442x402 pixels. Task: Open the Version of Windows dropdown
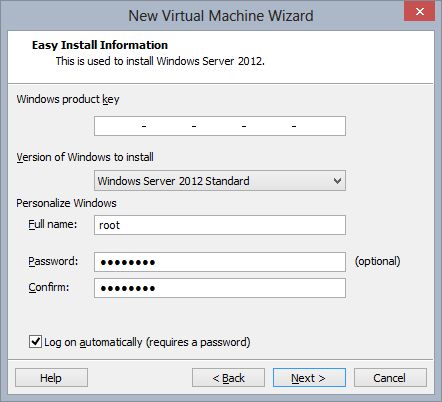tap(220, 181)
